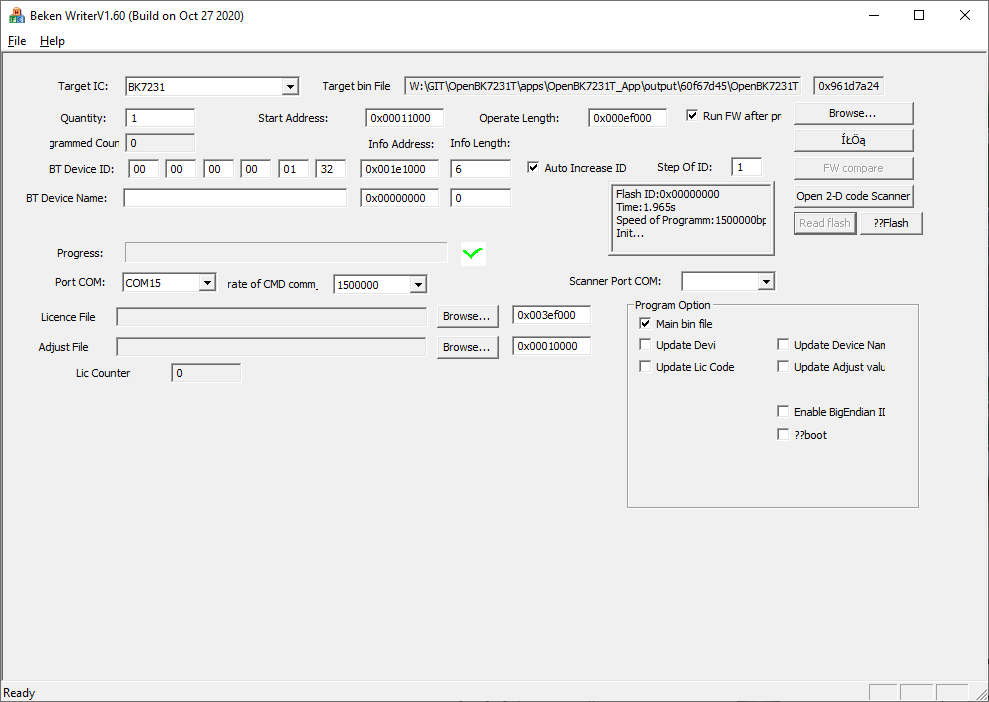Click the 'Init...' log line
Viewport: 989px width, 702px height.
coord(630,233)
